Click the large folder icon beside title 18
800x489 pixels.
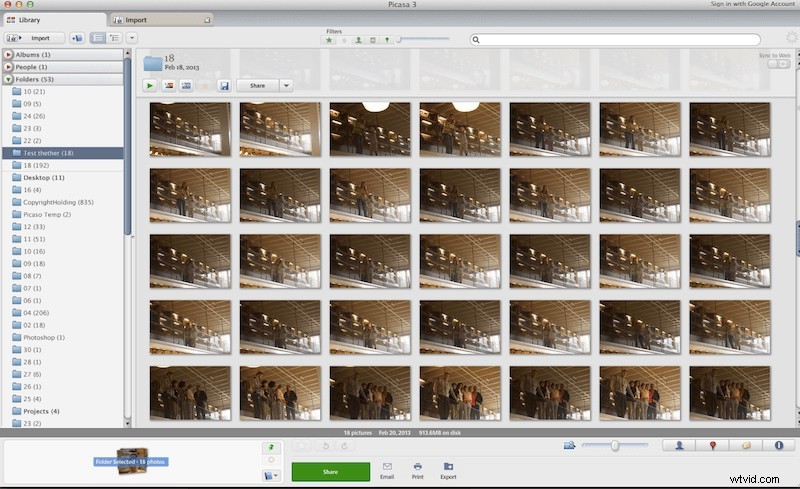pos(153,63)
